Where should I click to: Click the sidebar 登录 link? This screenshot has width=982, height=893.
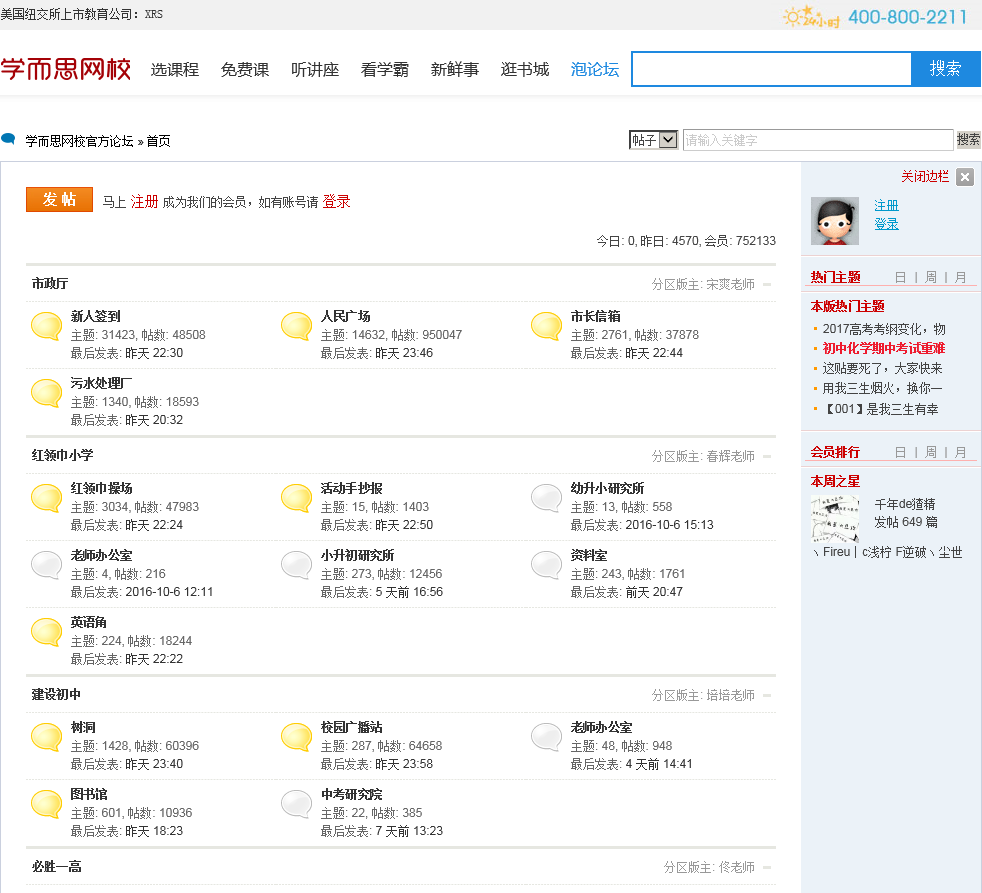point(886,224)
